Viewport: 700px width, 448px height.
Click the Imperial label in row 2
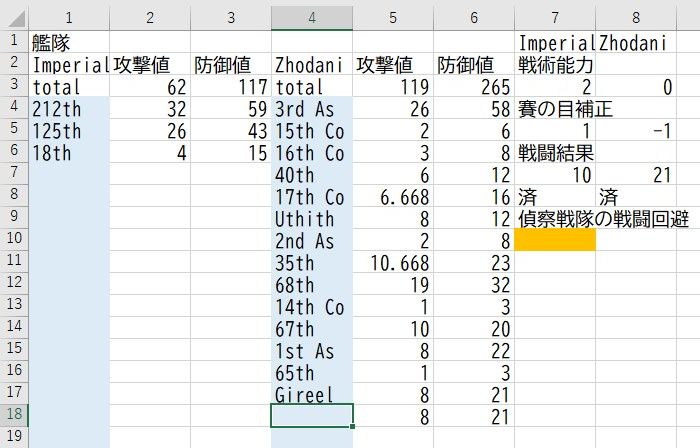coord(69,64)
